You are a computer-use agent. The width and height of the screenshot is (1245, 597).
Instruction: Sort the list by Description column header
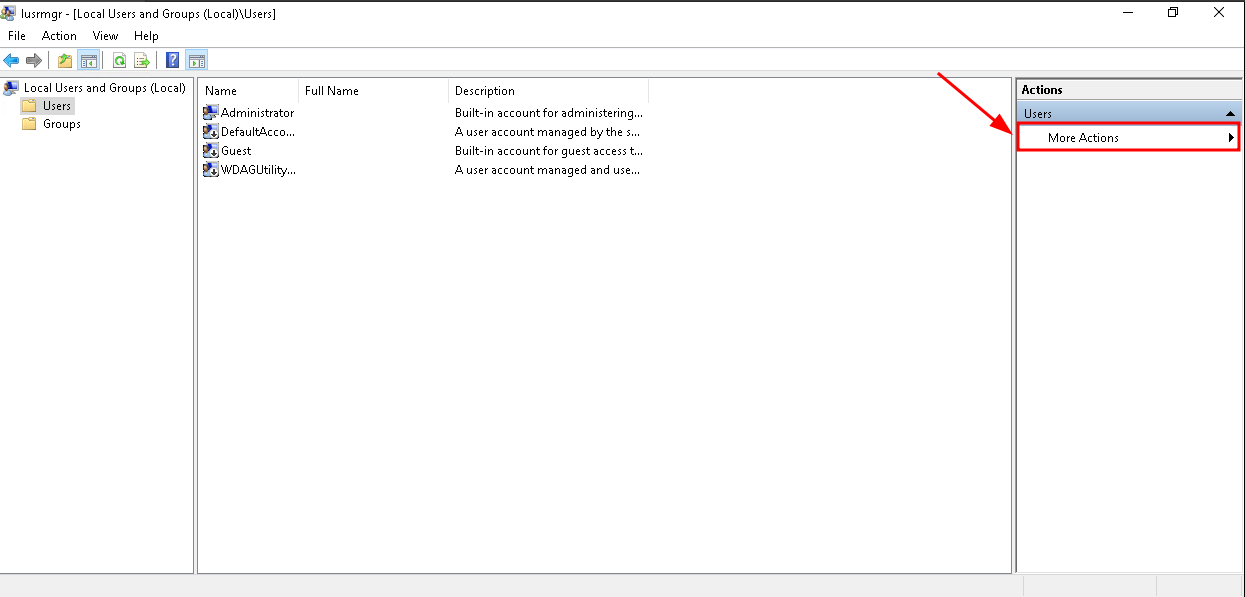pyautogui.click(x=547, y=91)
